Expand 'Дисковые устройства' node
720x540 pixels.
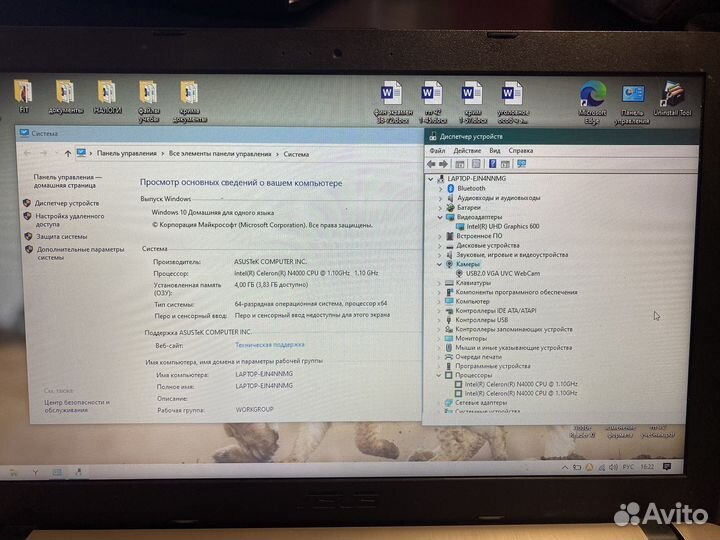tap(440, 246)
